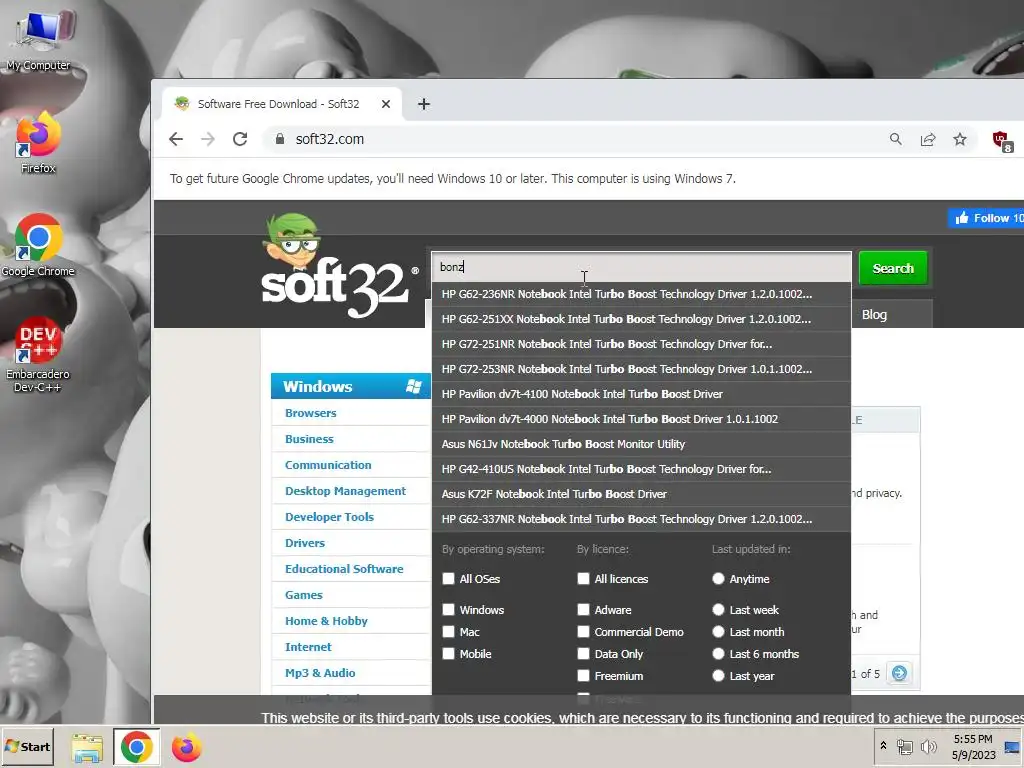Click the Windows Start button

tap(27, 746)
